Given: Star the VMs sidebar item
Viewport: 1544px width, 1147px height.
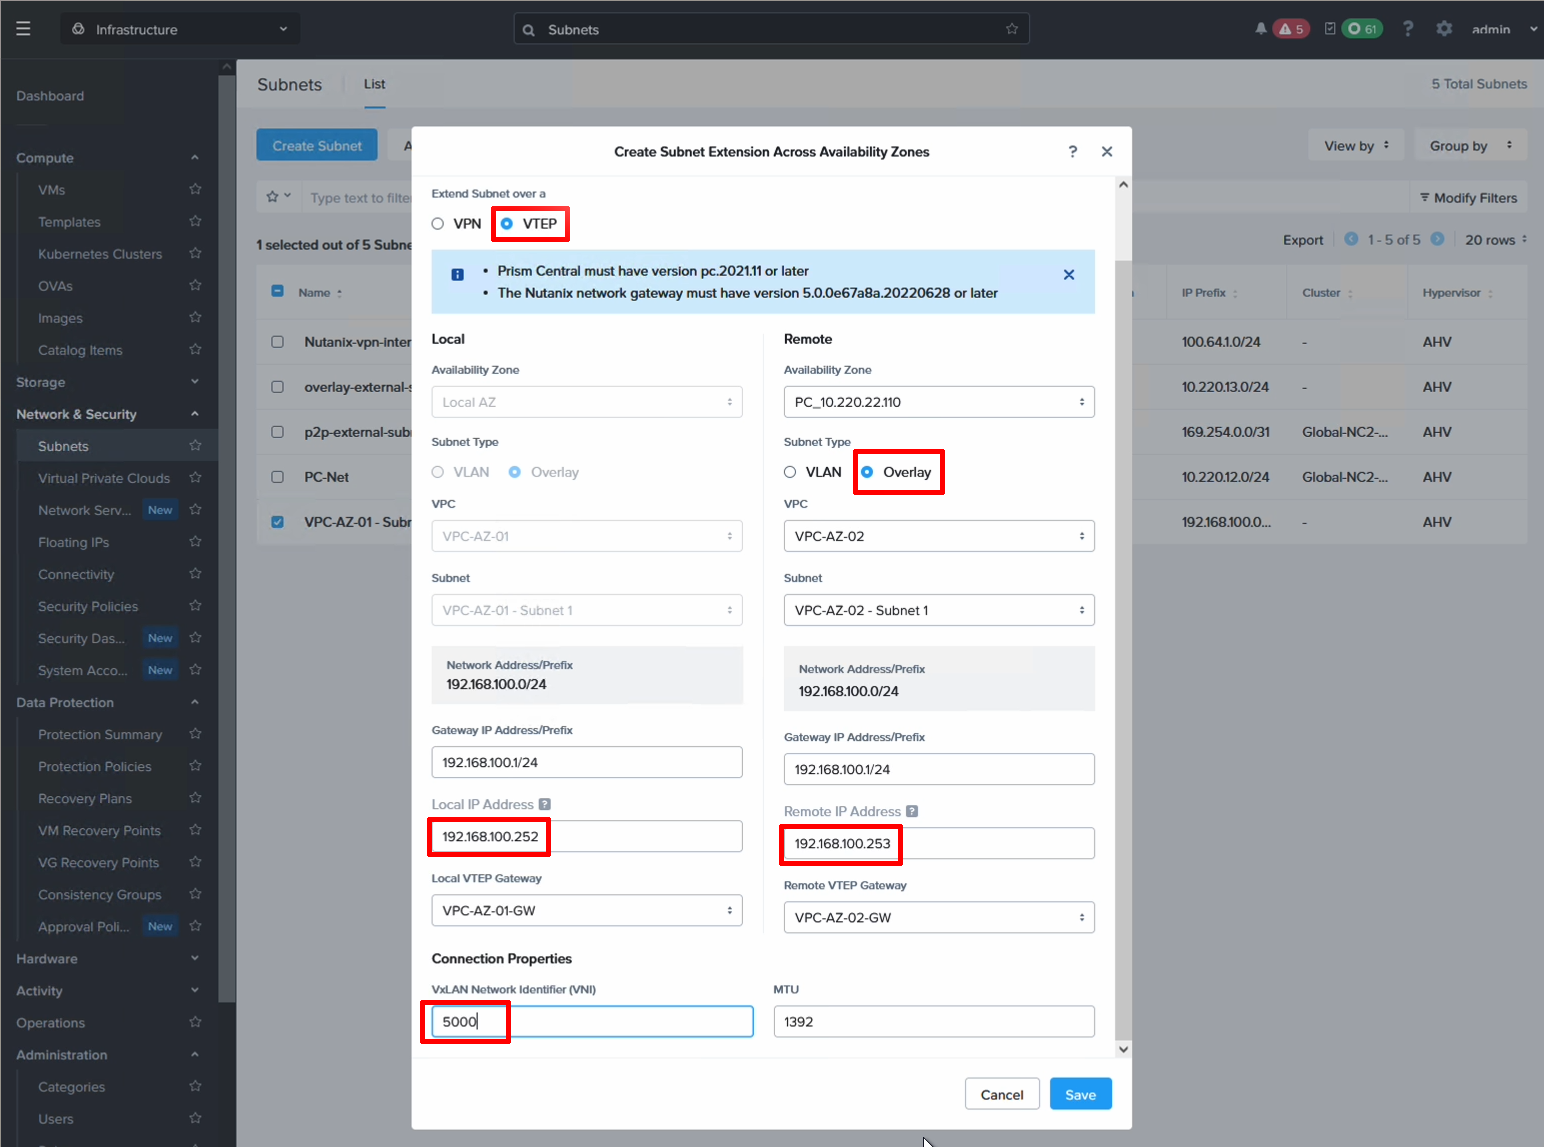Looking at the screenshot, I should click(x=195, y=189).
